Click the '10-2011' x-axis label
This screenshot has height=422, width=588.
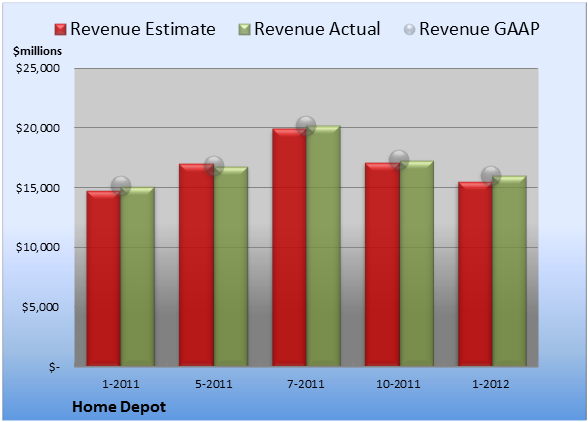(x=398, y=384)
